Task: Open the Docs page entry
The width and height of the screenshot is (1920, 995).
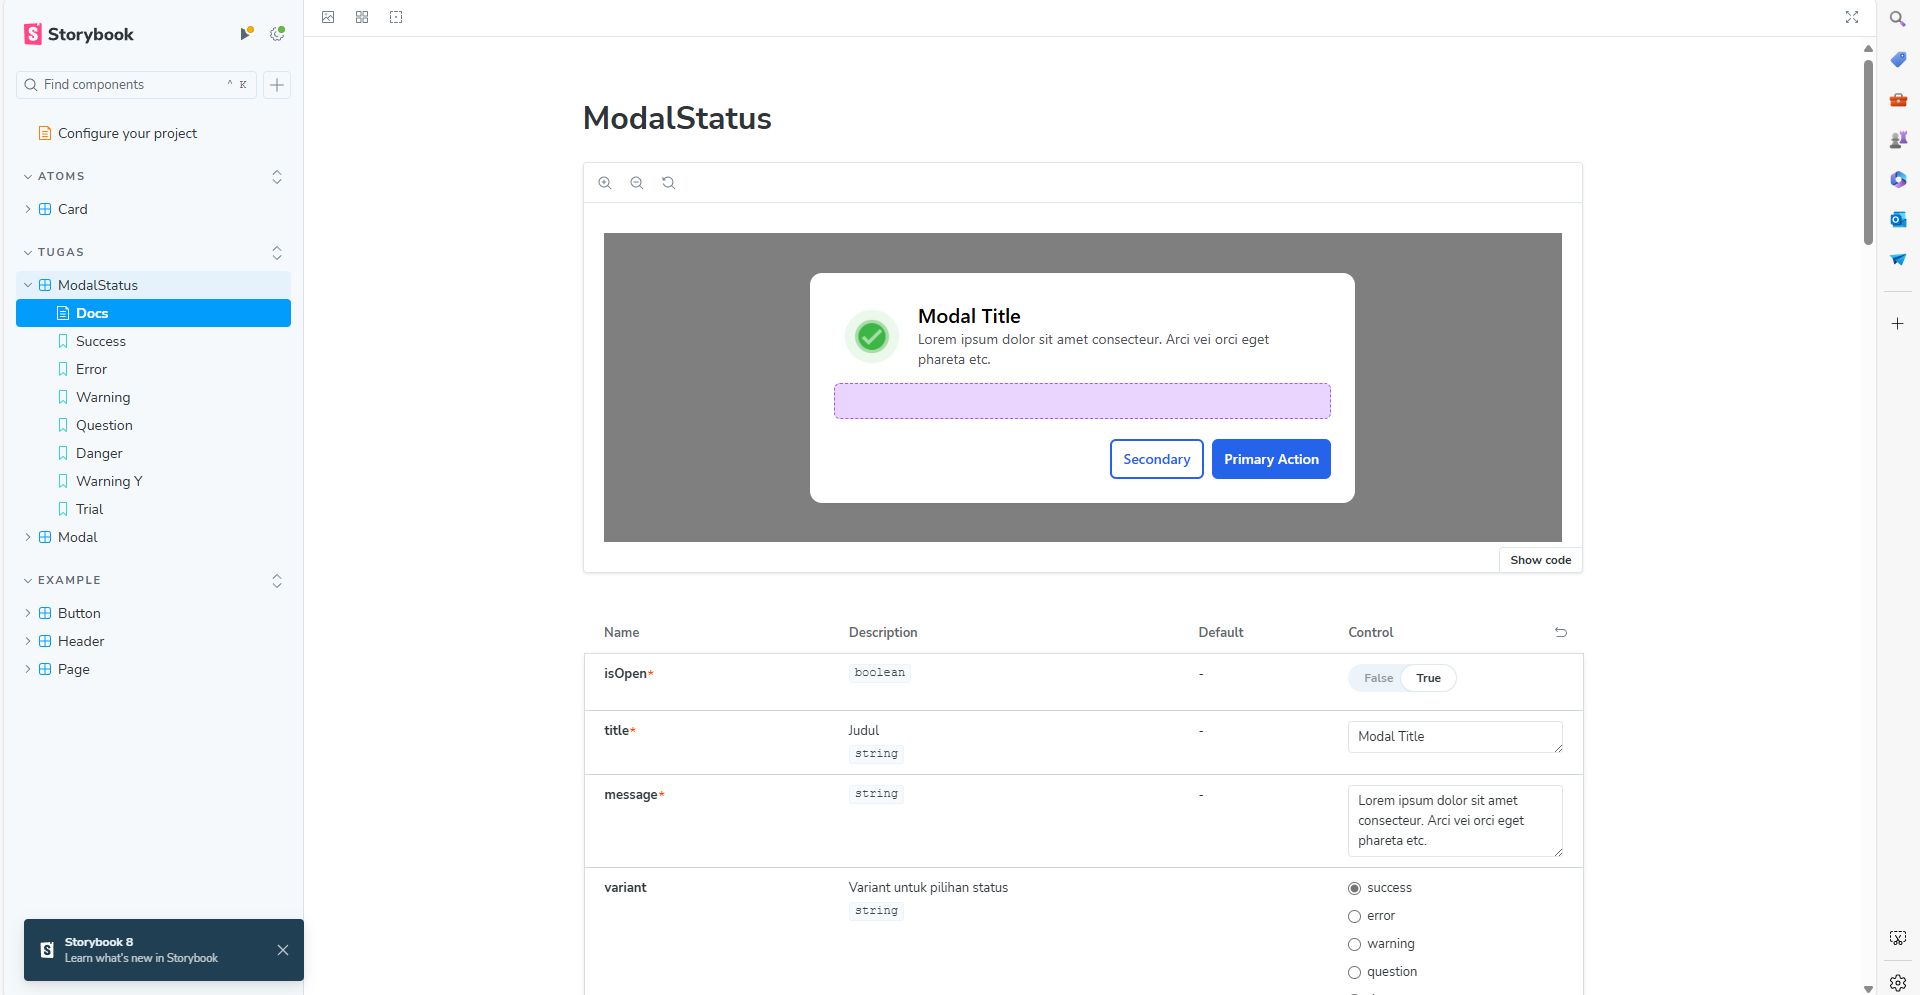Action: 153,313
